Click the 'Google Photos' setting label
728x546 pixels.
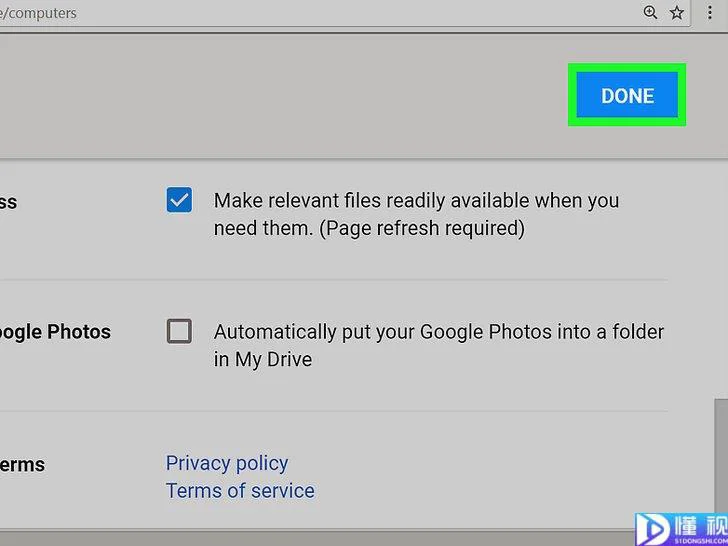[55, 332]
